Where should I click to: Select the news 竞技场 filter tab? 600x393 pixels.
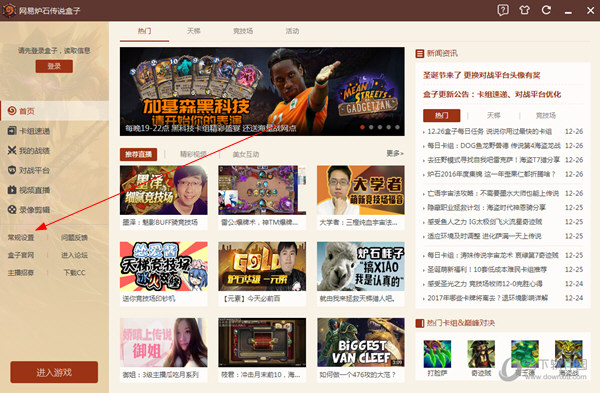(546, 115)
